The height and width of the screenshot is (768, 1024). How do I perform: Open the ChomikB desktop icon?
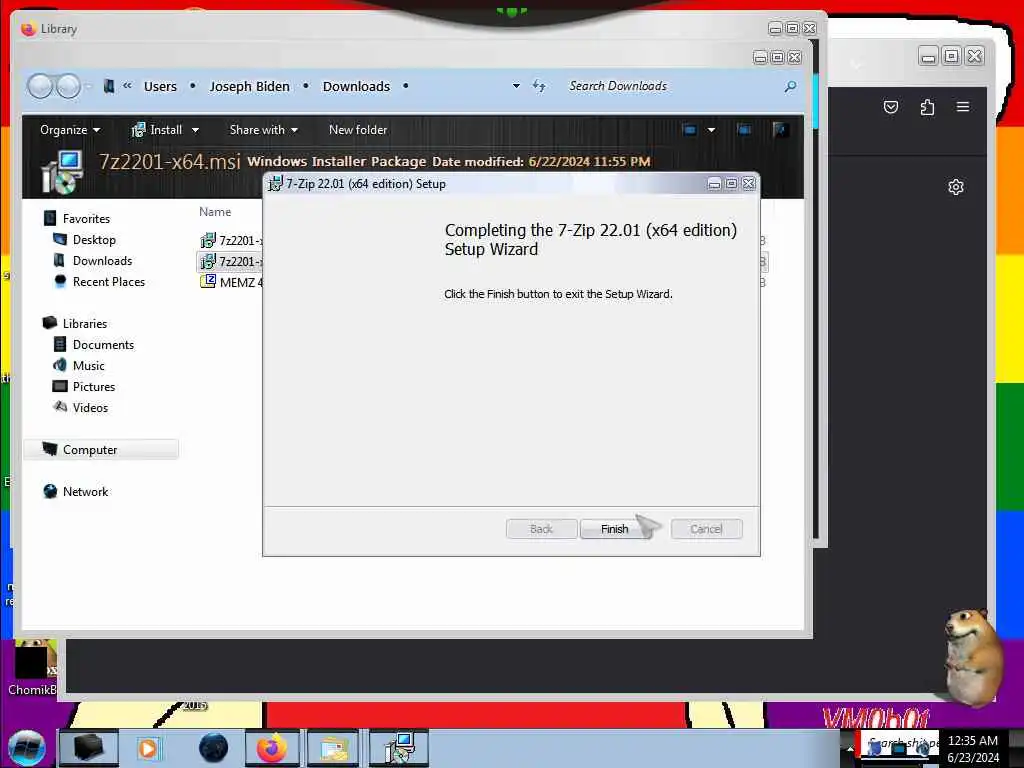click(32, 669)
